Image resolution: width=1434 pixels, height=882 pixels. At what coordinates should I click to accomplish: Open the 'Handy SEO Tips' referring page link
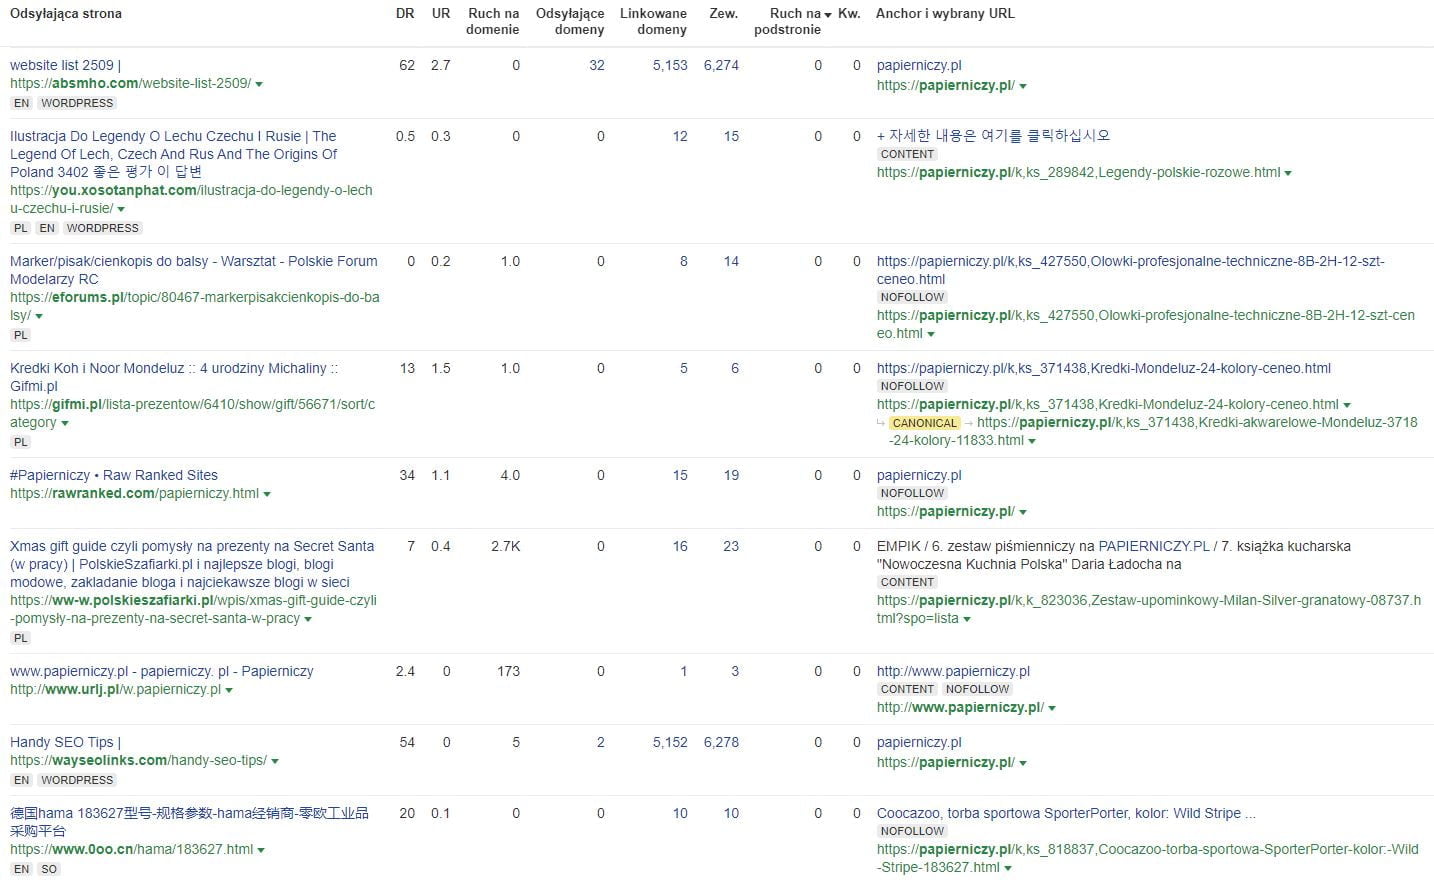(x=65, y=742)
